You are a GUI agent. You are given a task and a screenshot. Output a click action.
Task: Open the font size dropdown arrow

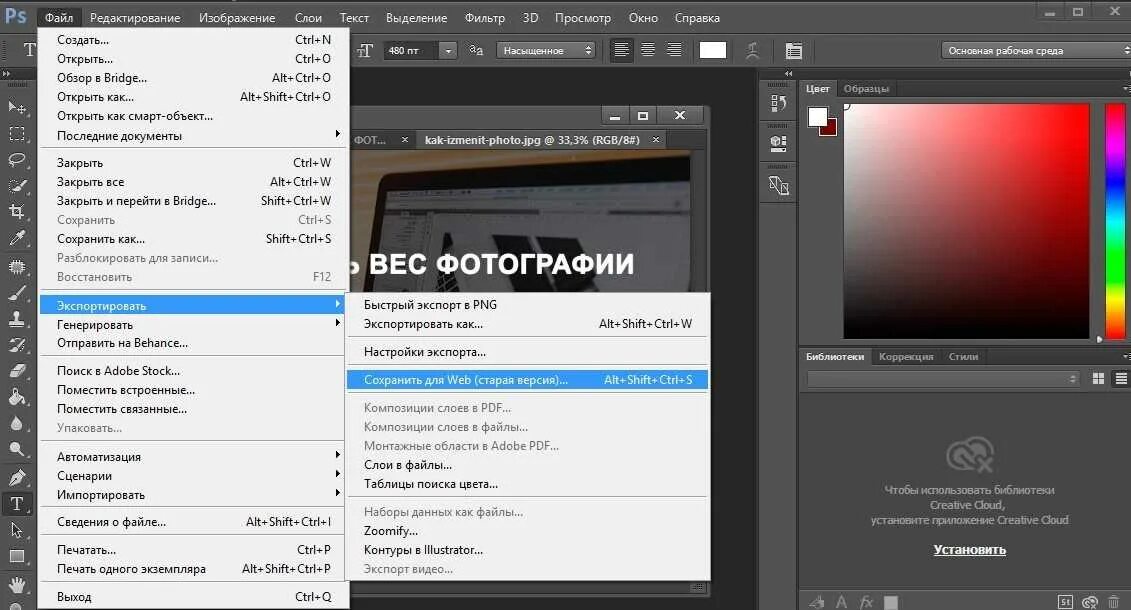click(448, 50)
